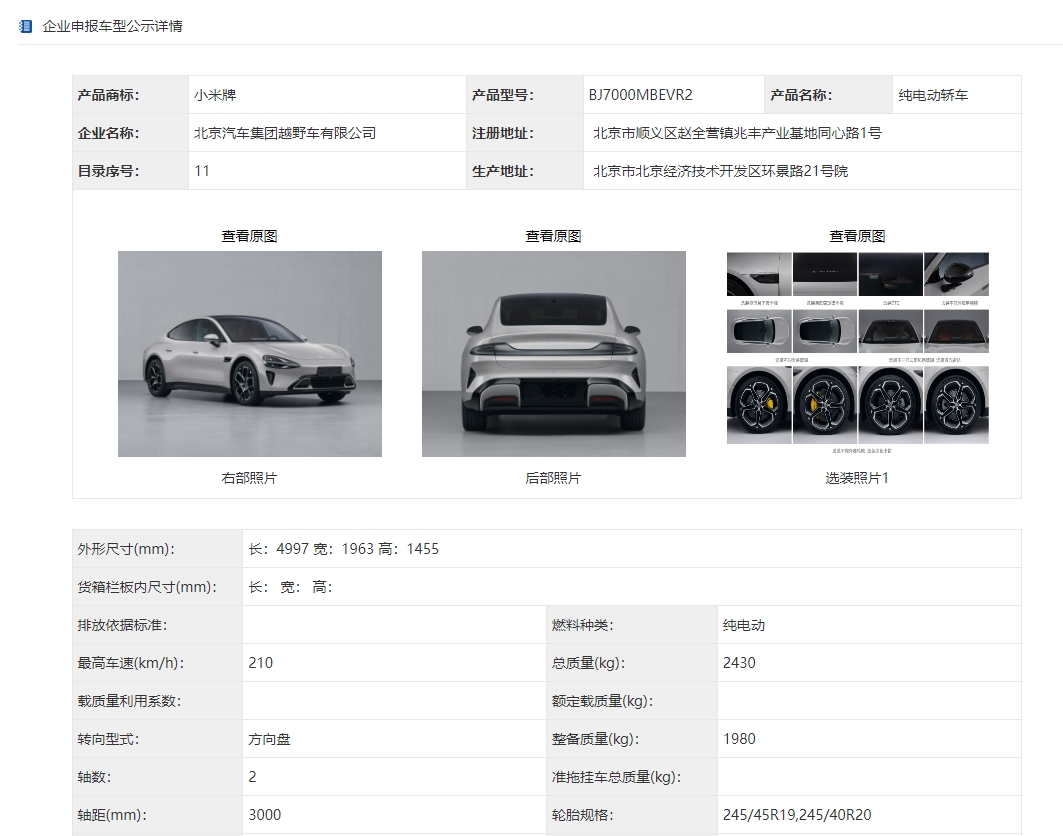Click company name 北京汽车集团越野车有限公司
The height and width of the screenshot is (836, 1063).
(x=285, y=133)
